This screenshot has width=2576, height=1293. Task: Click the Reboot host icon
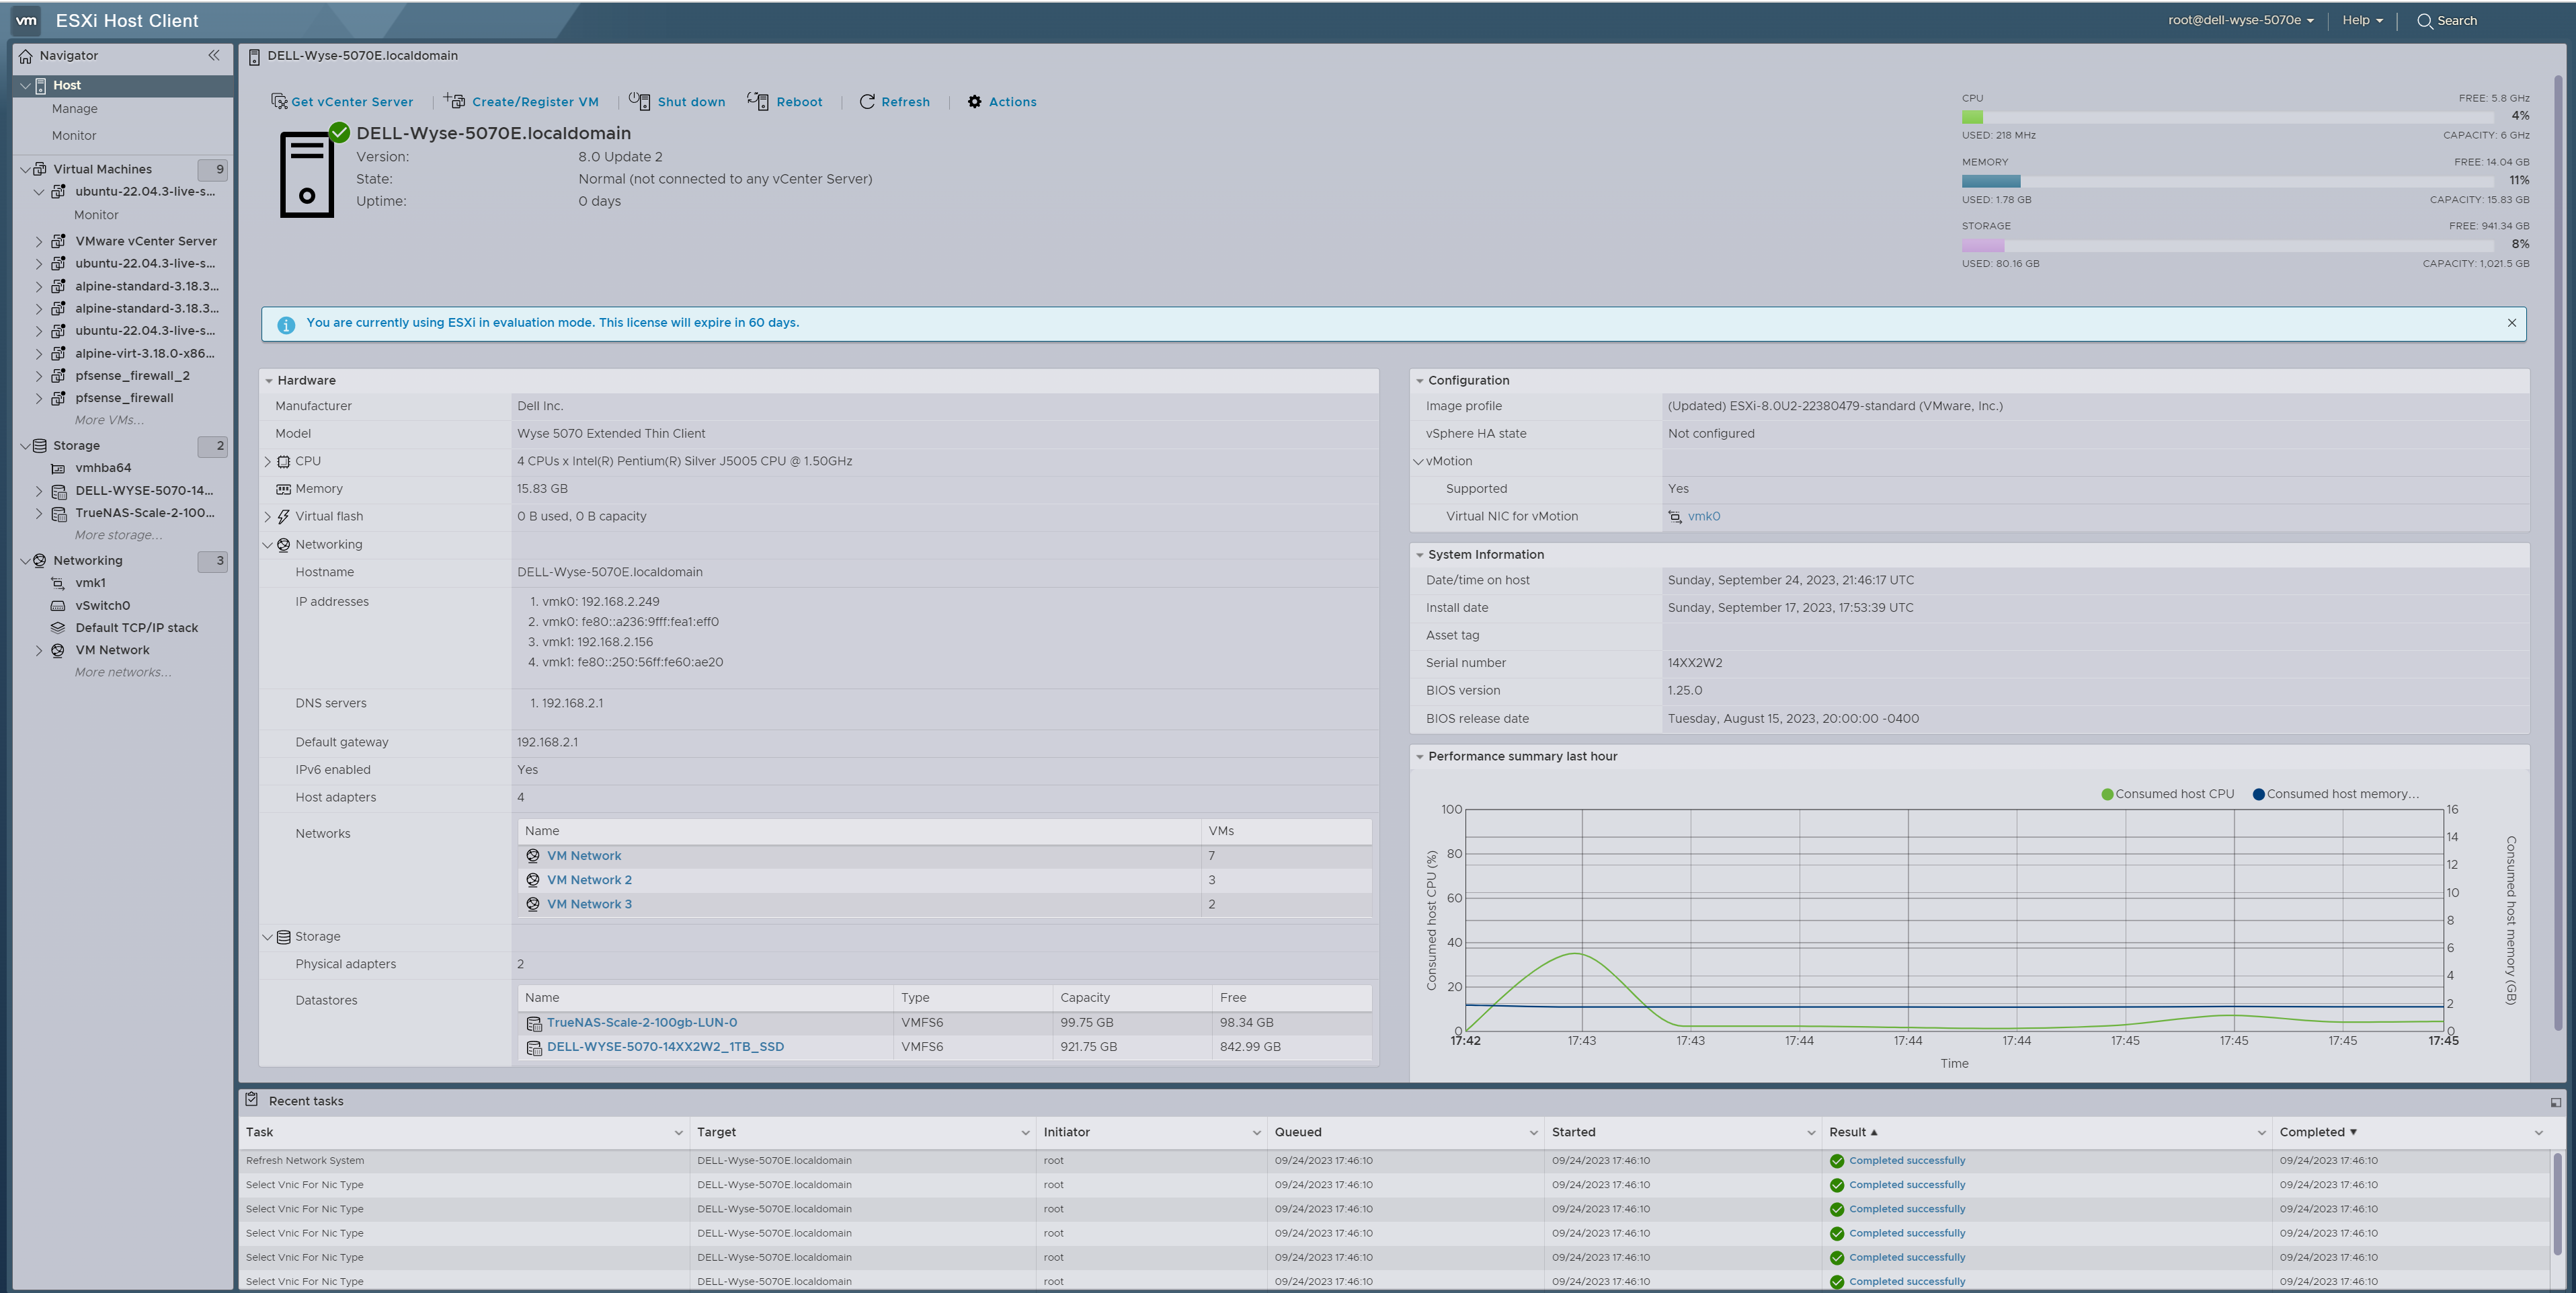[x=758, y=101]
